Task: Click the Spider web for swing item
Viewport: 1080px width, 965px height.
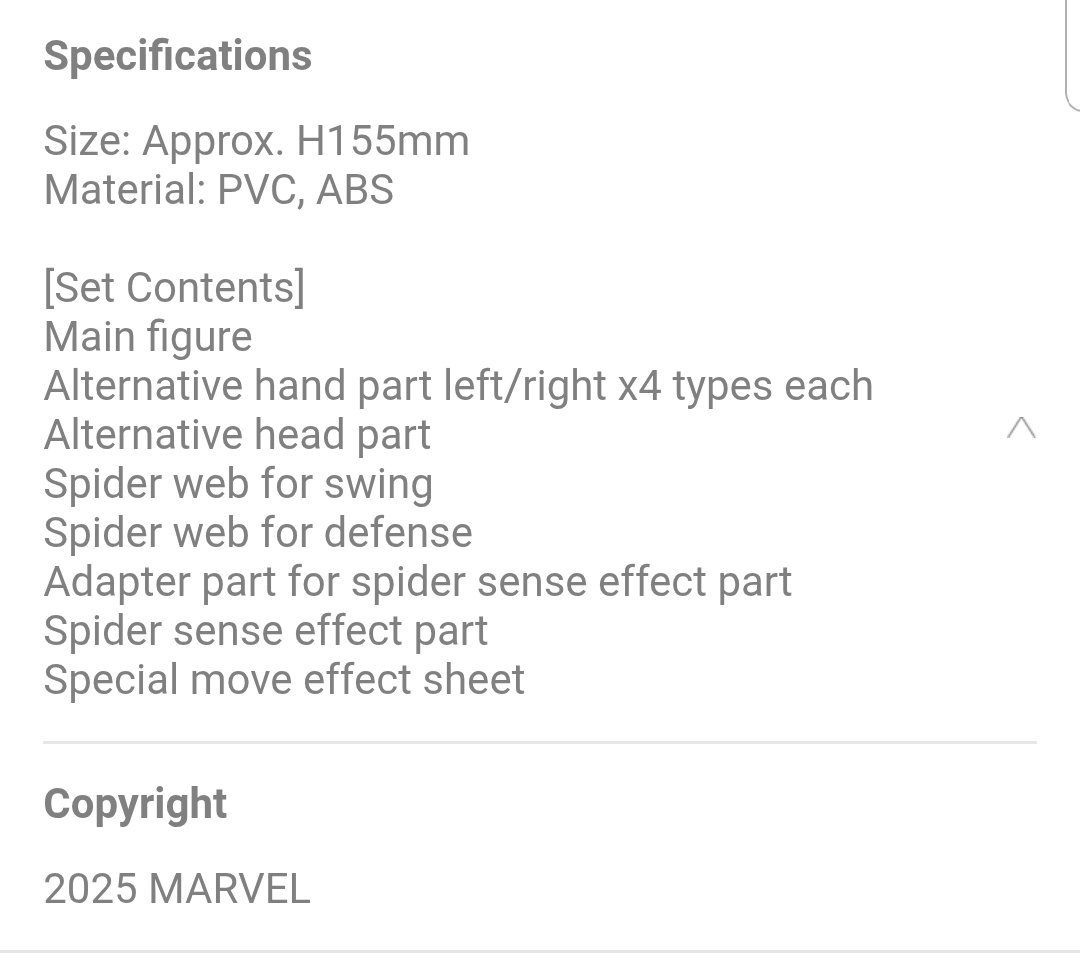Action: 238,484
